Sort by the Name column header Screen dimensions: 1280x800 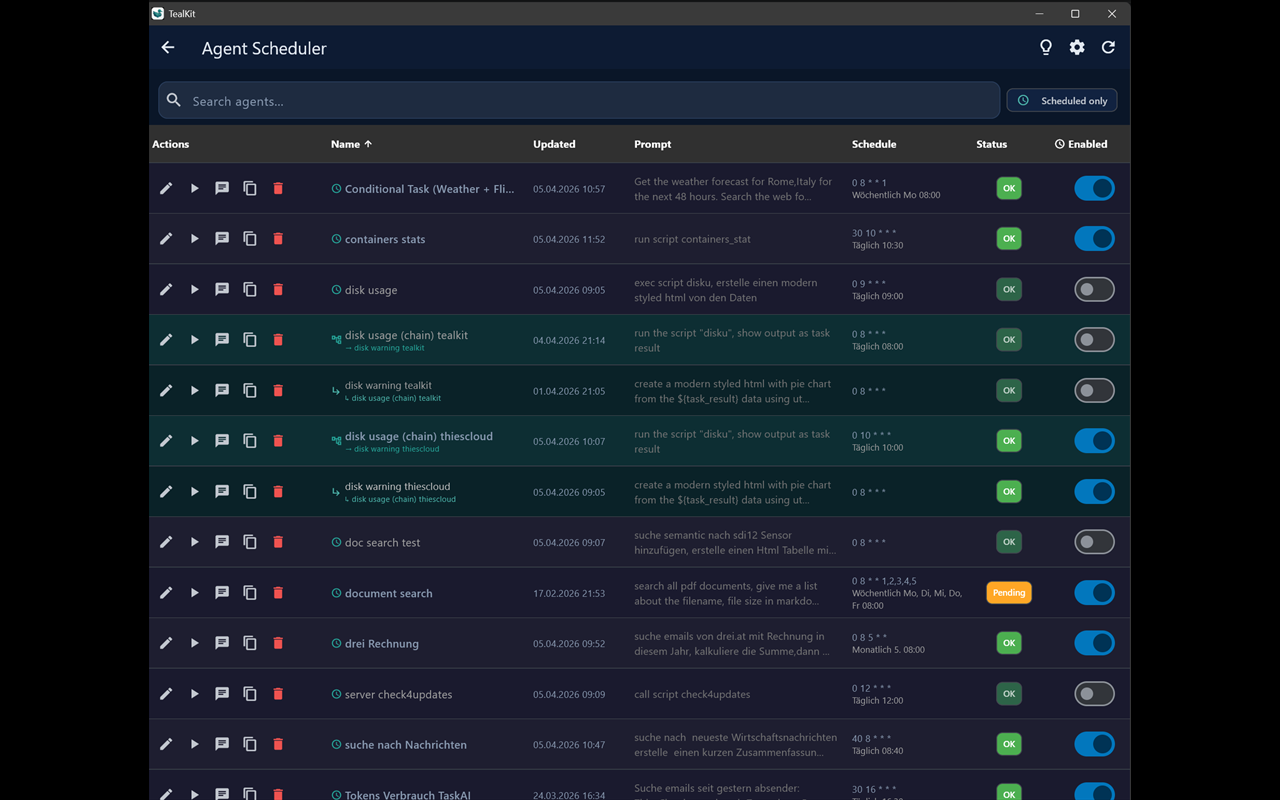coord(345,144)
